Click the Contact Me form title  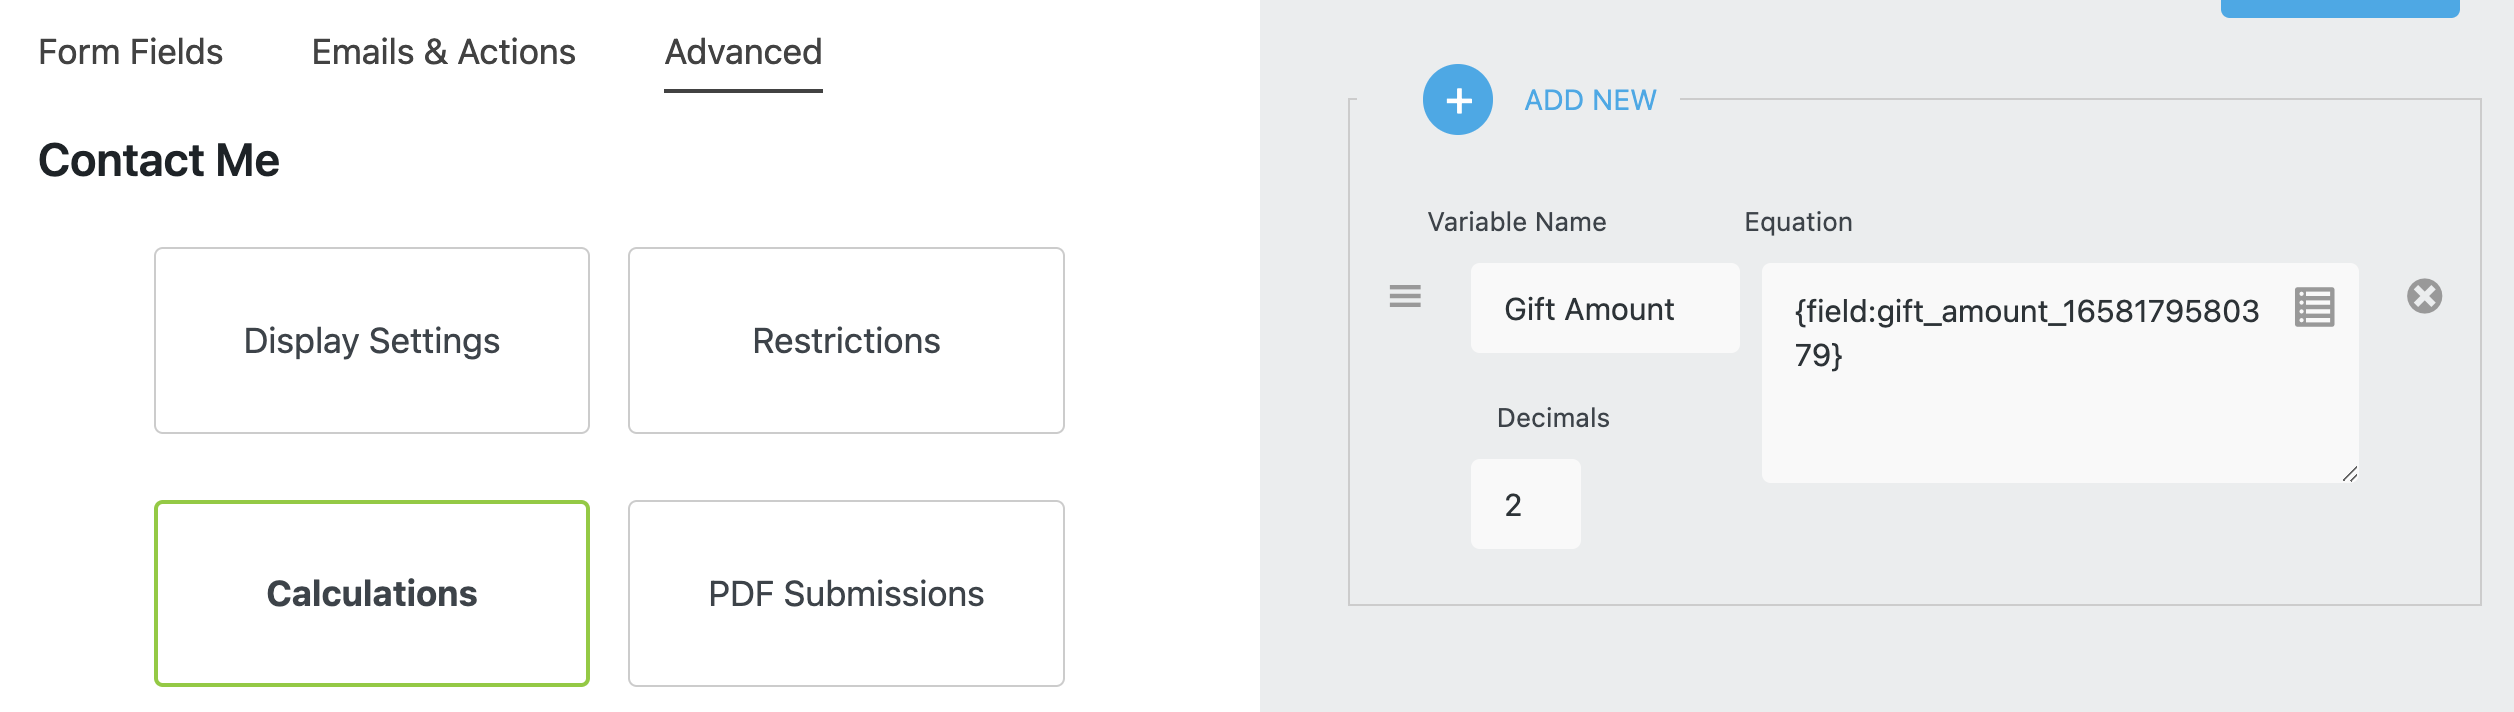(x=159, y=160)
